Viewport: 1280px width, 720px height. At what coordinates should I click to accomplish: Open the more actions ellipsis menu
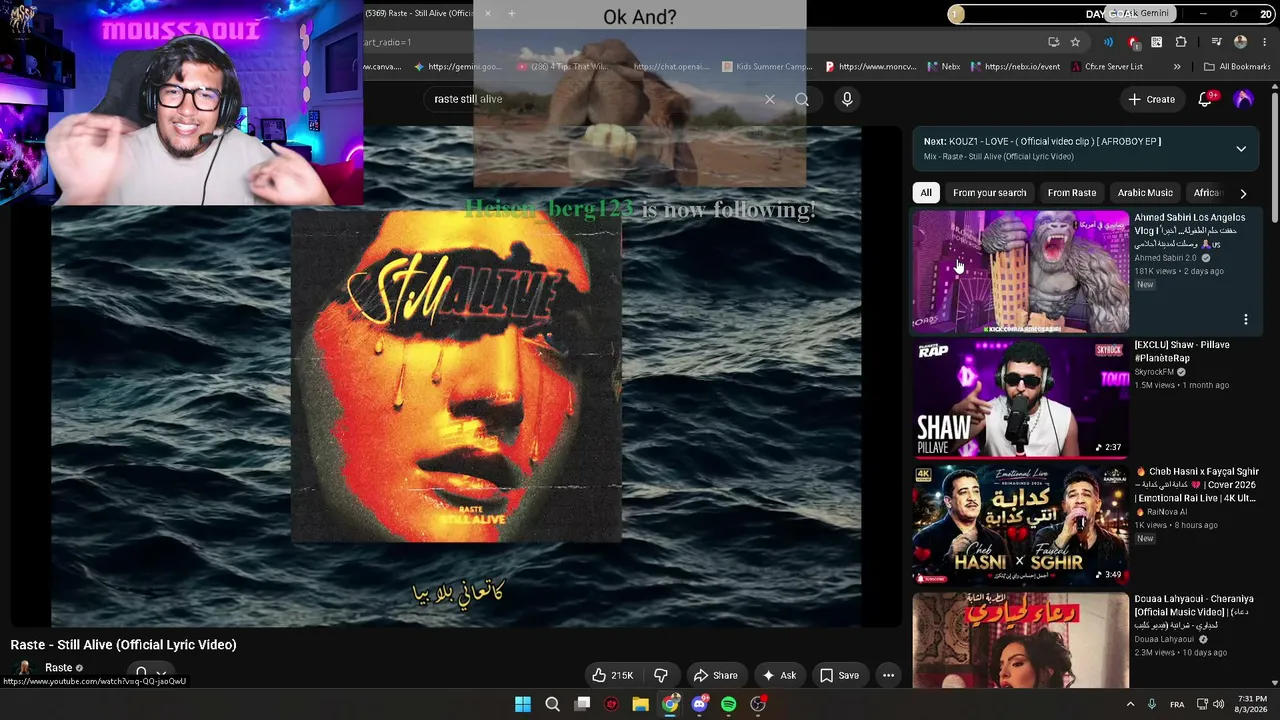tap(888, 675)
